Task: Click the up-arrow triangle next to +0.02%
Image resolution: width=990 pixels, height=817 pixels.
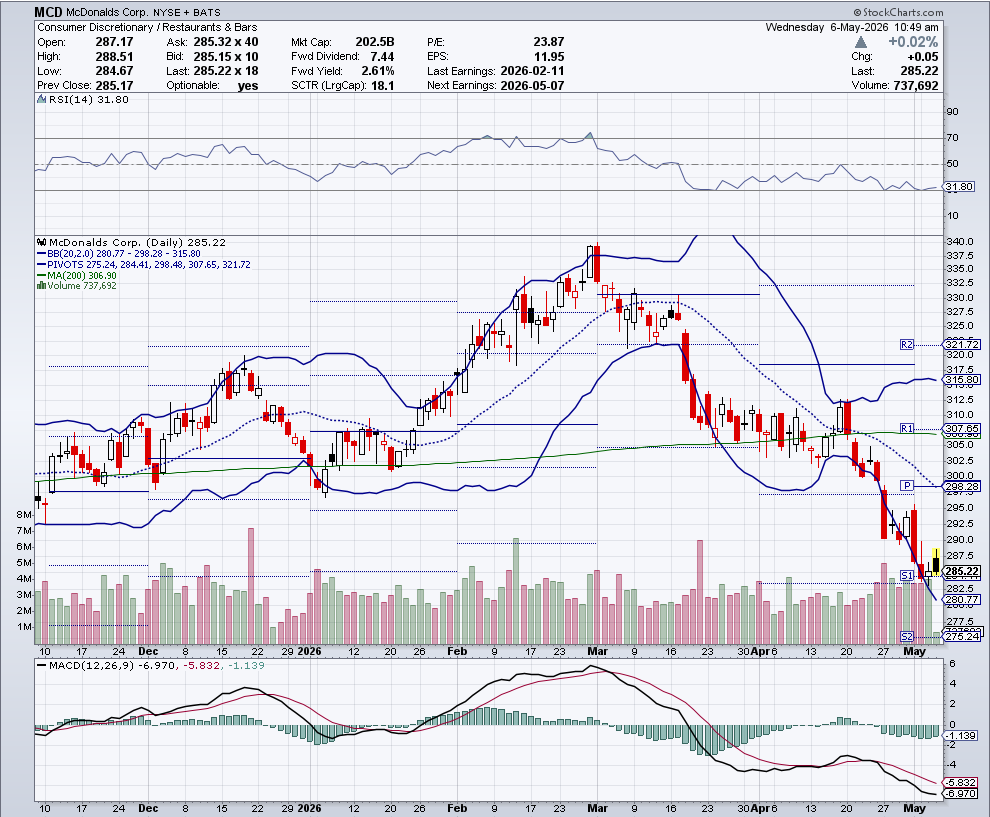Action: pos(861,42)
